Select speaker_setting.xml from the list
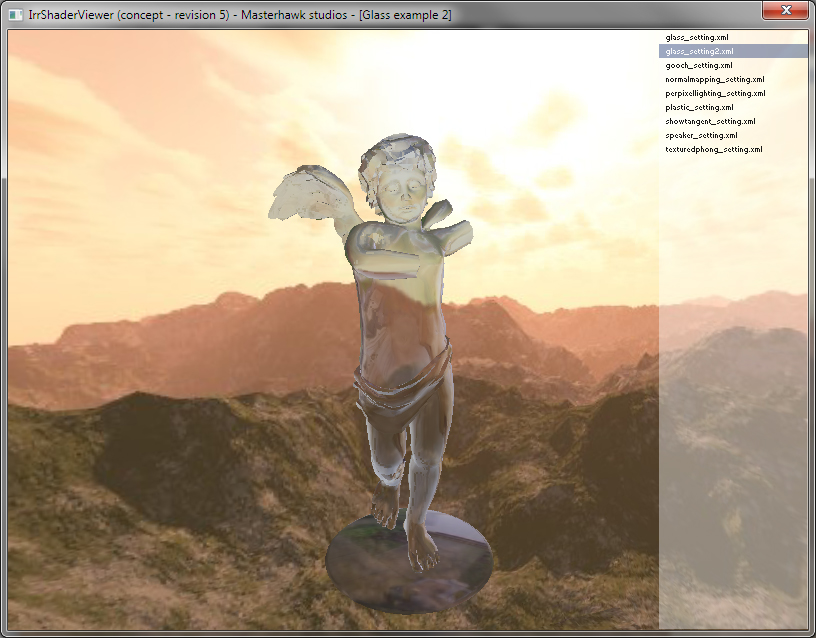Image resolution: width=816 pixels, height=638 pixels. (701, 135)
